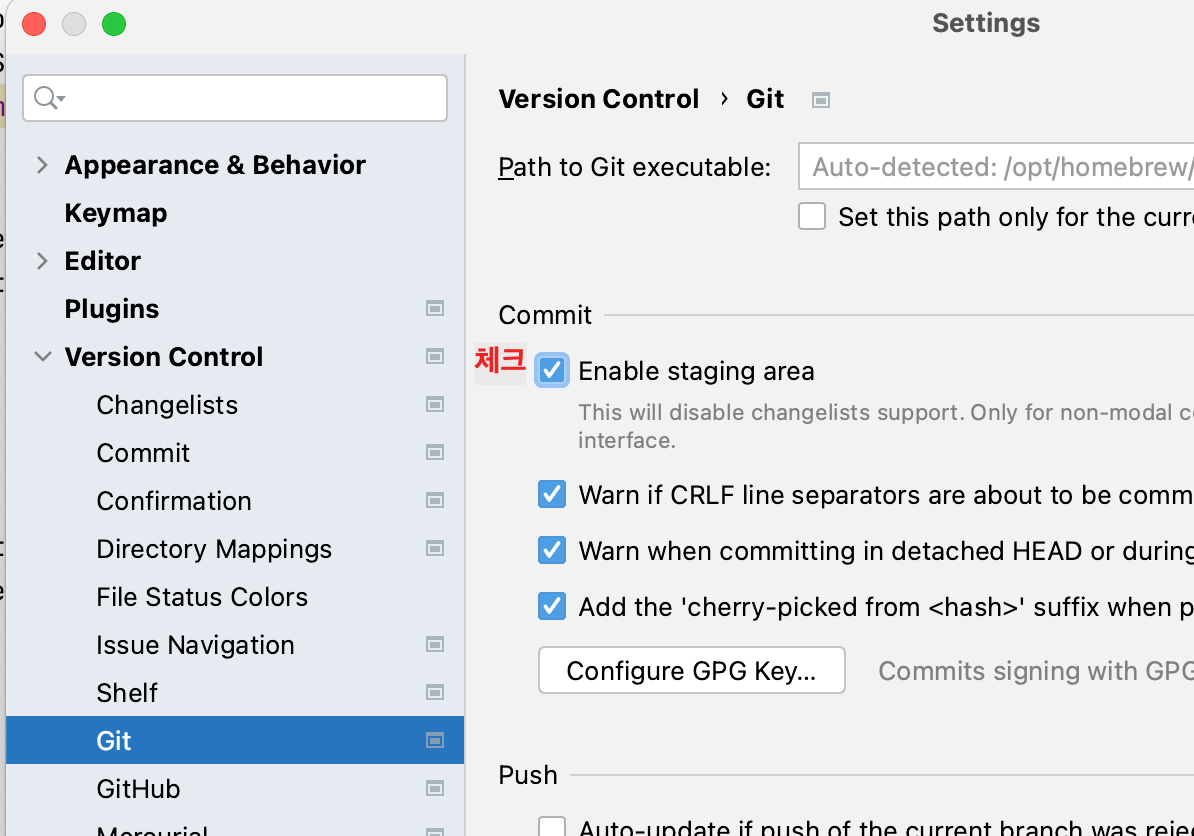
Task: Select File Status Colors item
Action: (202, 596)
